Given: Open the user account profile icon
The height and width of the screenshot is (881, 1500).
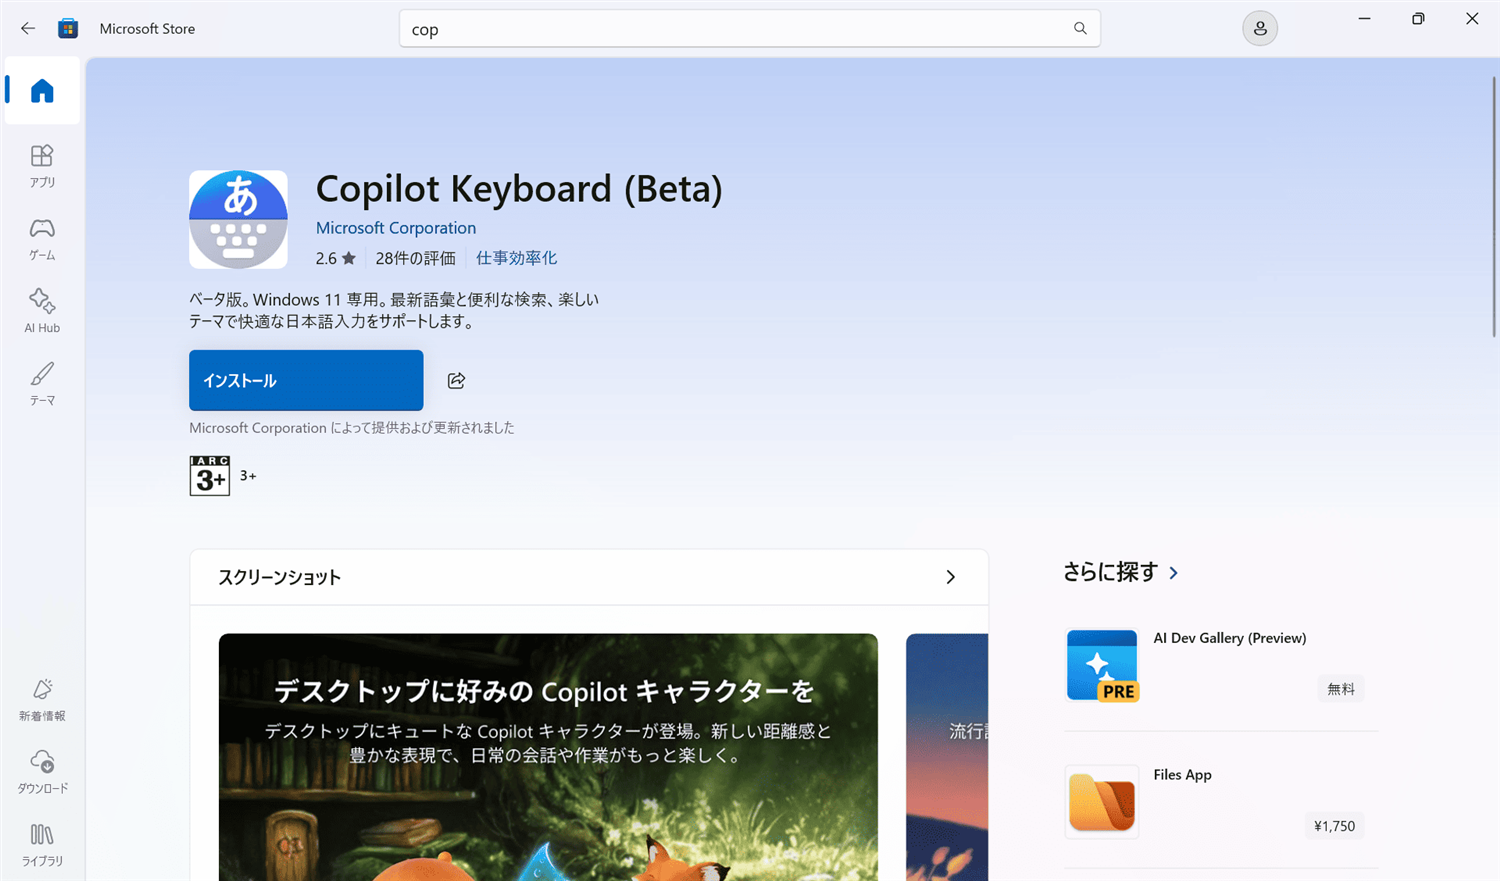Looking at the screenshot, I should pos(1260,28).
